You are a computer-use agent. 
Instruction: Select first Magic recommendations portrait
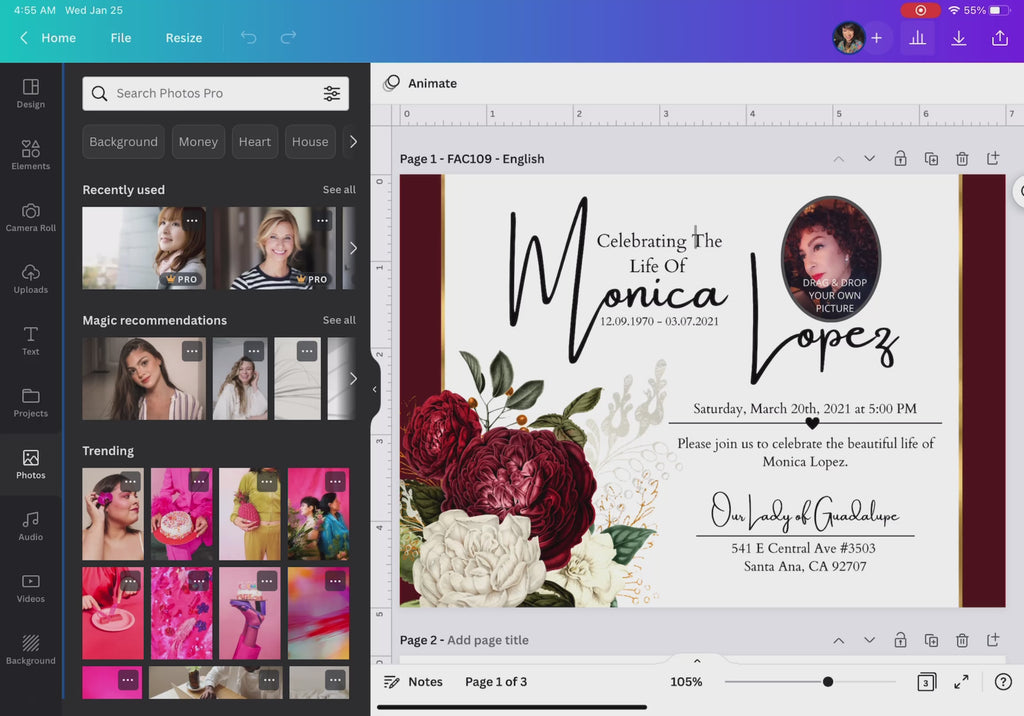[x=144, y=378]
